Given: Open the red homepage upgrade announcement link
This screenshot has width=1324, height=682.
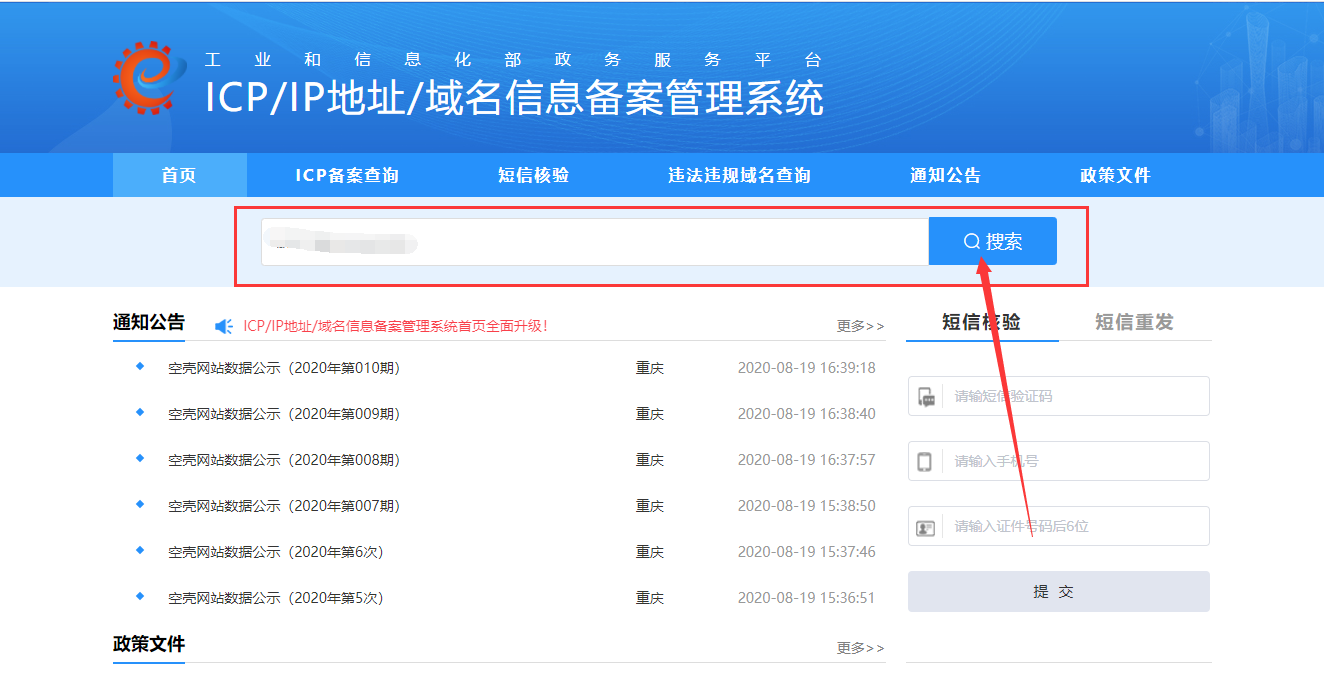Looking at the screenshot, I should (x=395, y=326).
